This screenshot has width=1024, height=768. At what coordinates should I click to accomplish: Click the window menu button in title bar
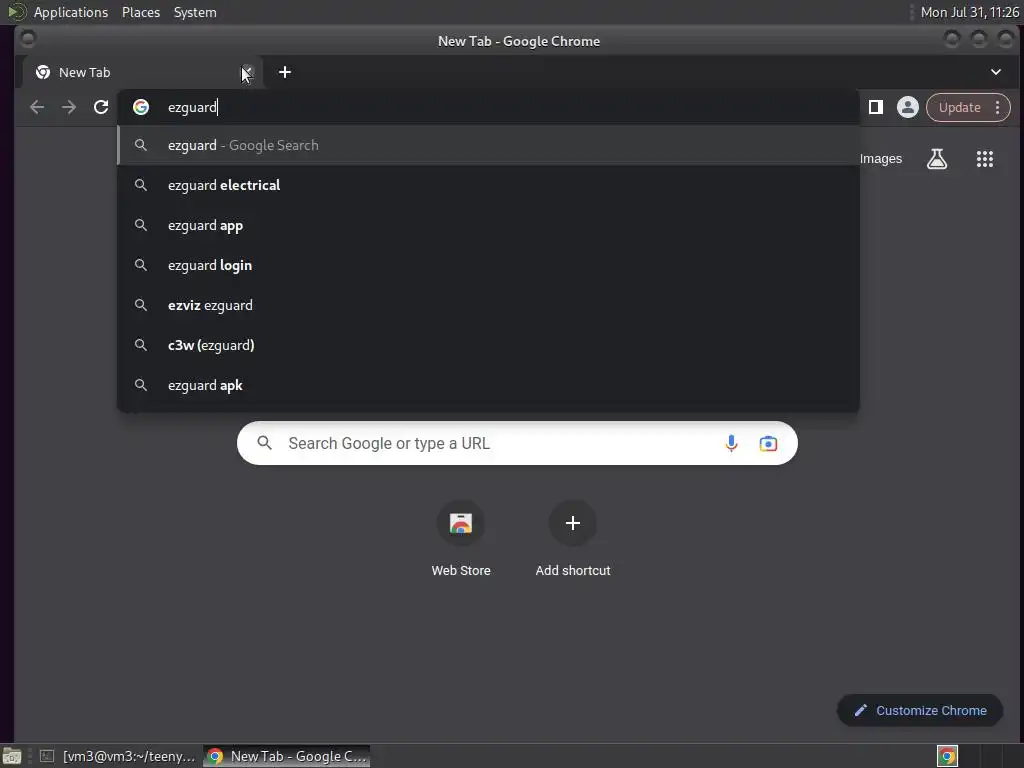pyautogui.click(x=27, y=39)
